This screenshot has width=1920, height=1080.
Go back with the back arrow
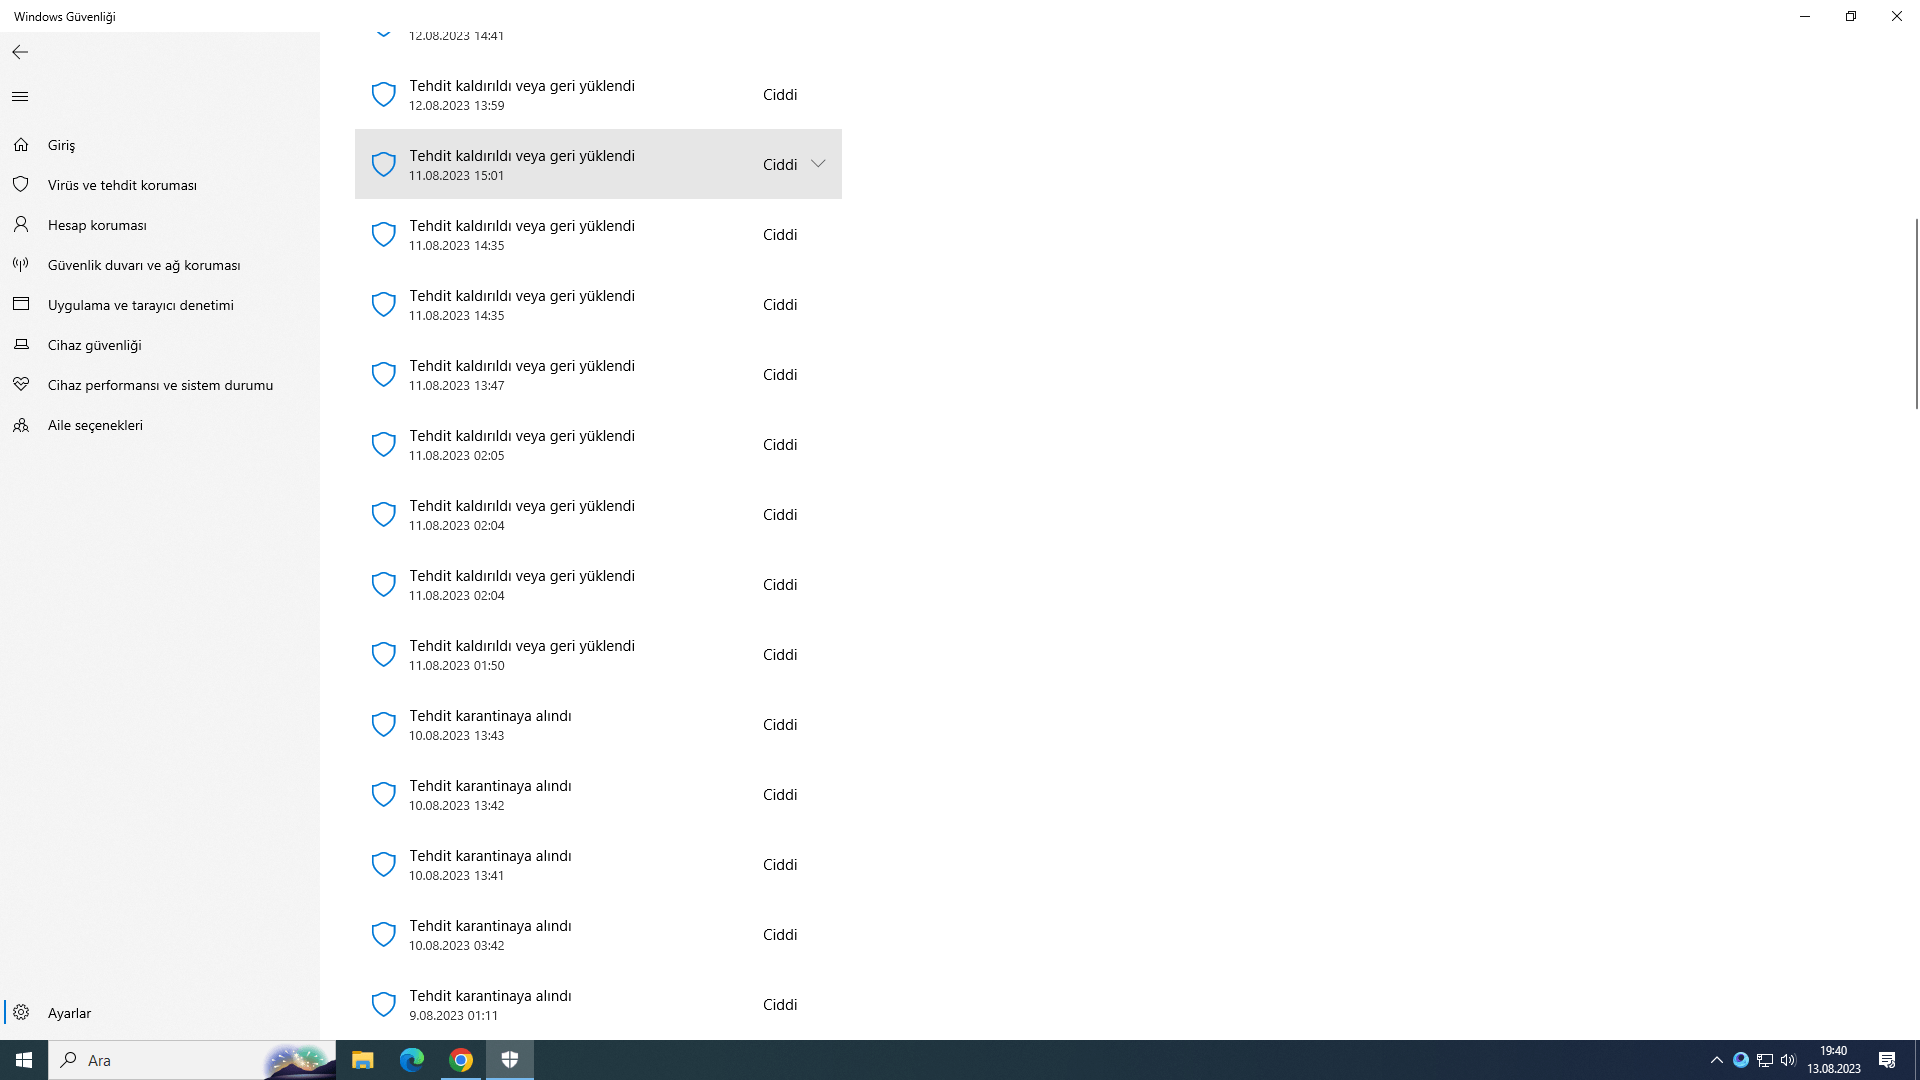click(20, 52)
